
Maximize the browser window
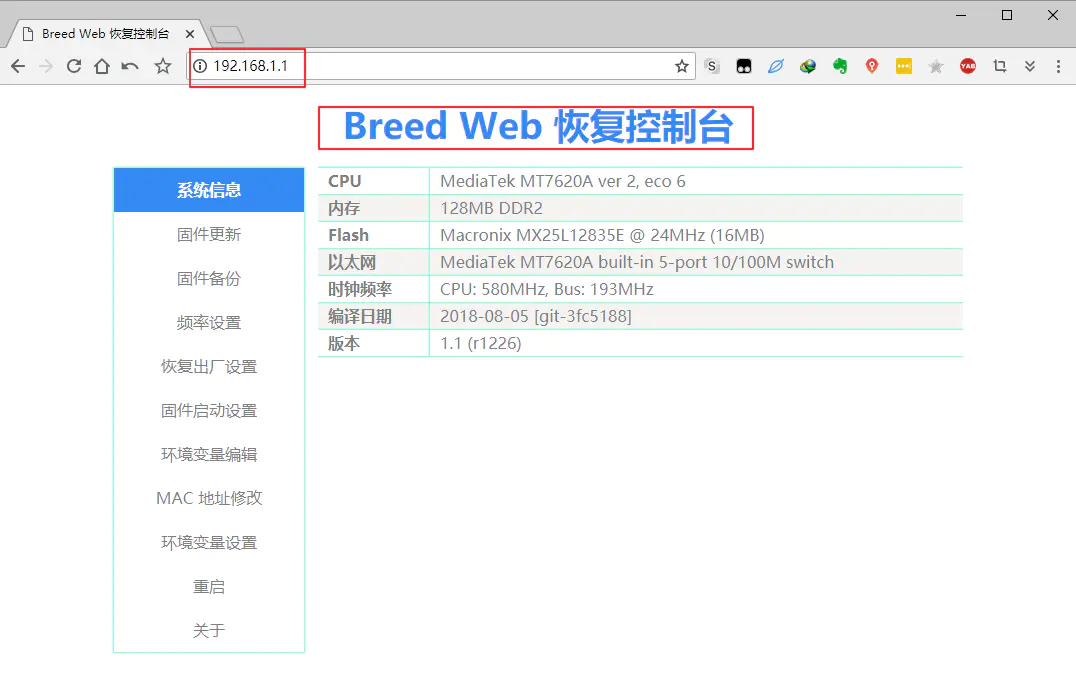(x=1007, y=15)
